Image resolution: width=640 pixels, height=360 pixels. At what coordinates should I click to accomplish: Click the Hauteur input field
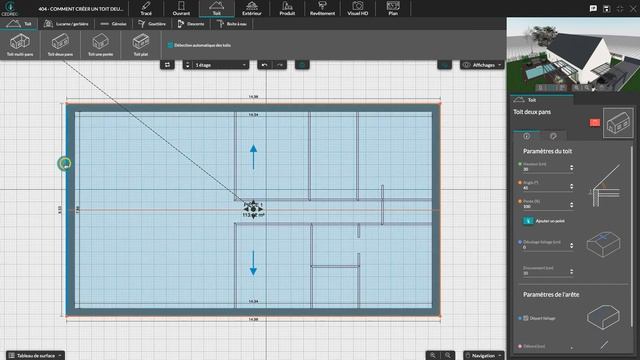click(545, 169)
